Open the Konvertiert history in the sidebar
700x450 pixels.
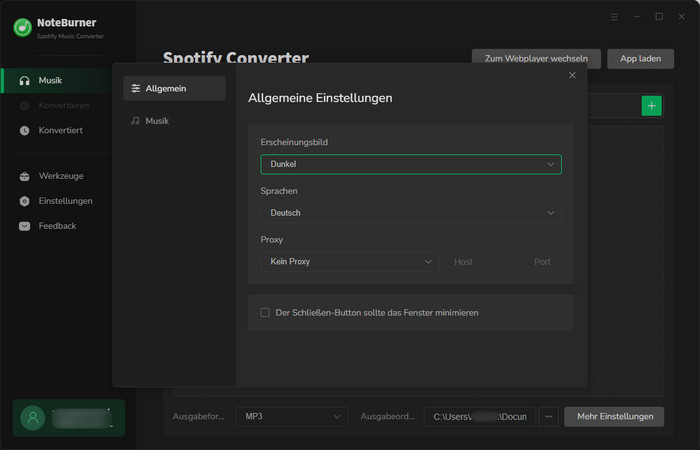click(56, 130)
